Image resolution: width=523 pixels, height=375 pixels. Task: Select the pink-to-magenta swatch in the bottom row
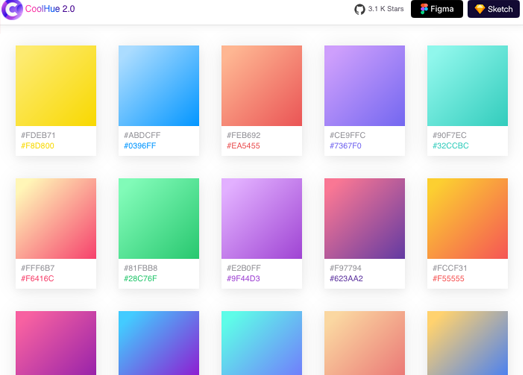[56, 343]
